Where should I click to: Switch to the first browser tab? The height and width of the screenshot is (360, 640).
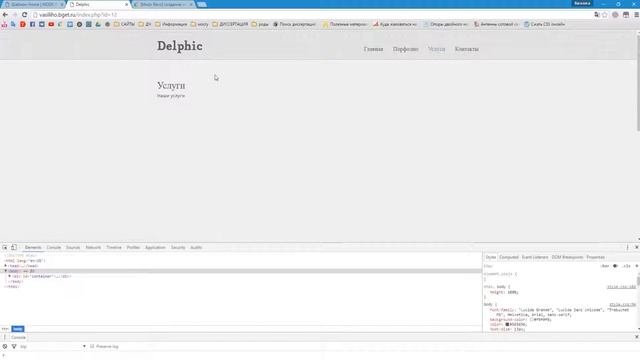34,4
